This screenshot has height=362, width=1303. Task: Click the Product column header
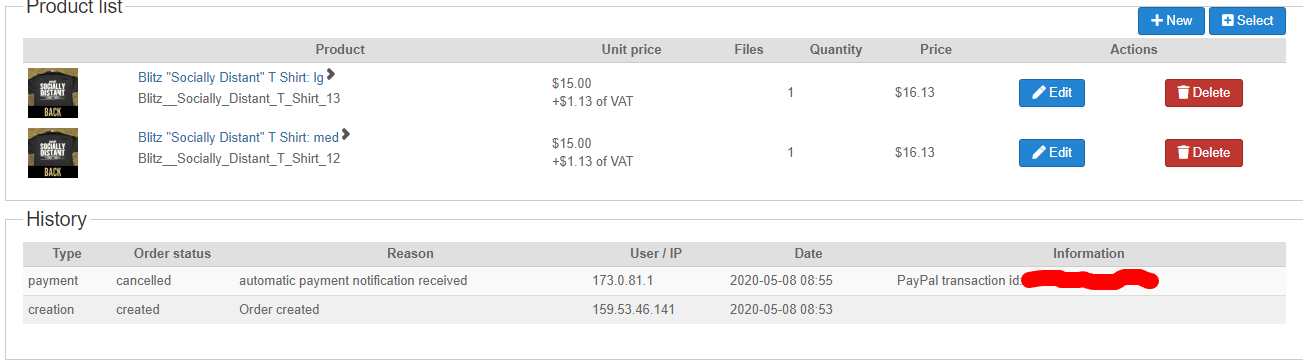click(x=340, y=50)
